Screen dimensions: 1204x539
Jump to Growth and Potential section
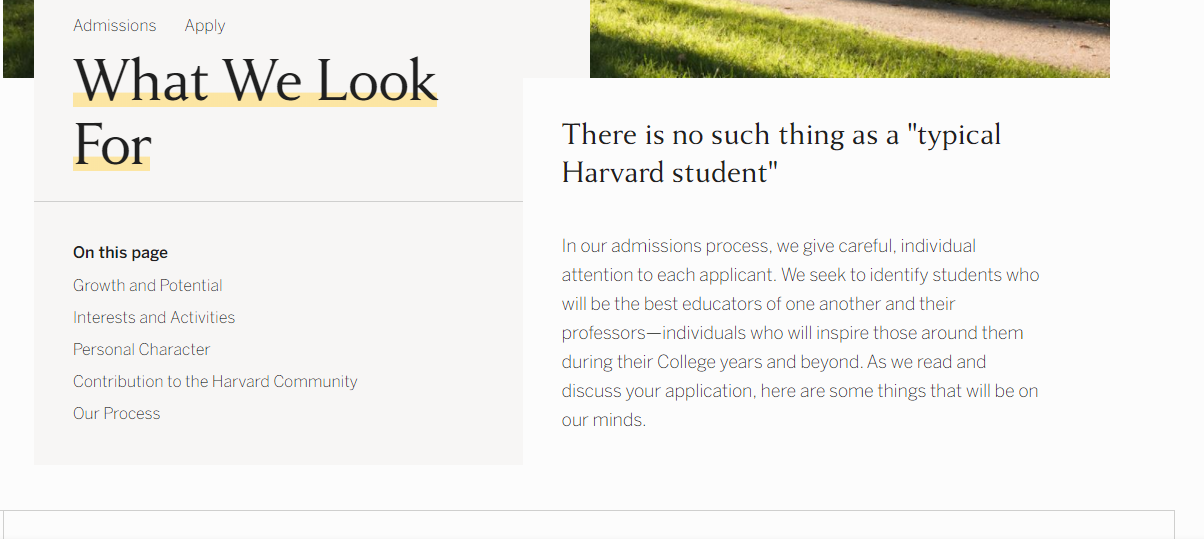[147, 285]
